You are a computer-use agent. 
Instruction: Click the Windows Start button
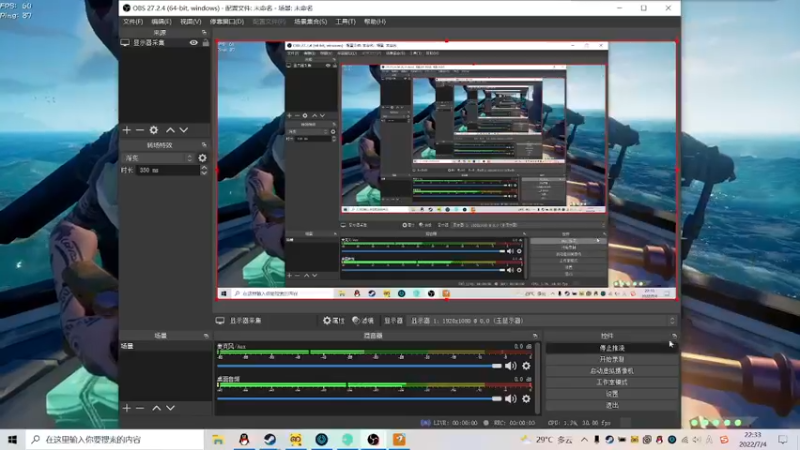pos(12,439)
